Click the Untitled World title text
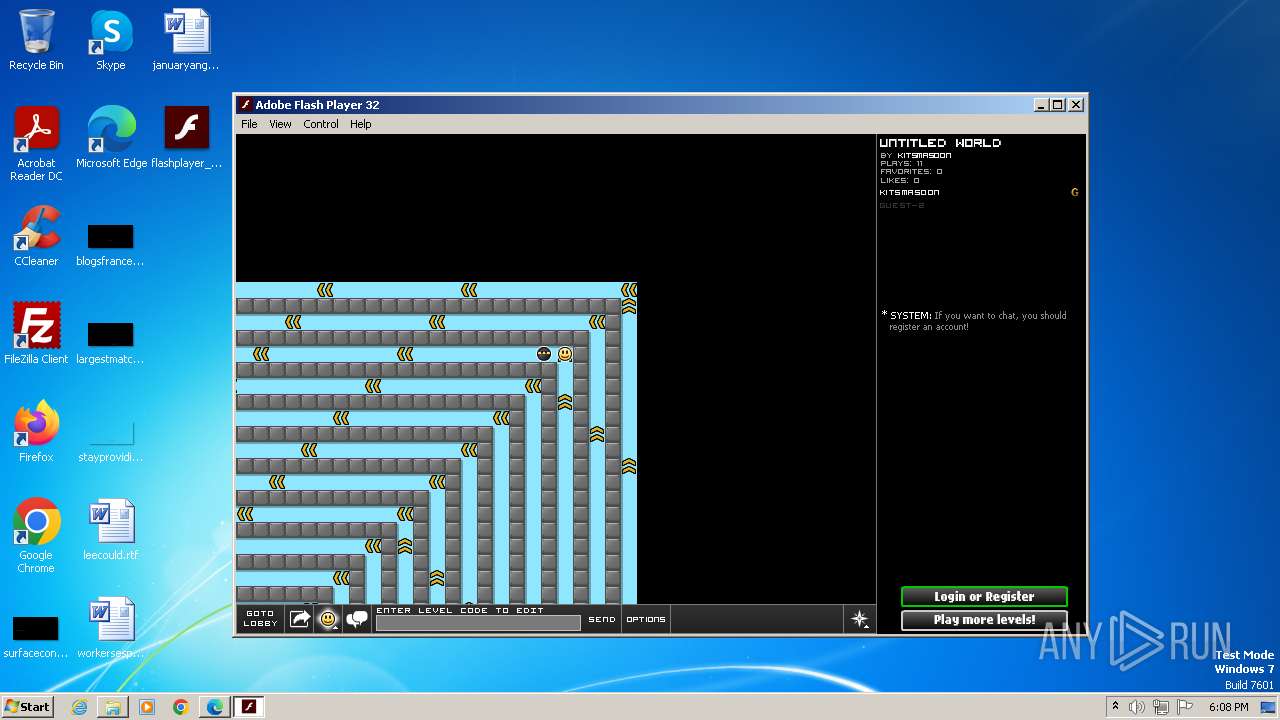 pos(940,143)
